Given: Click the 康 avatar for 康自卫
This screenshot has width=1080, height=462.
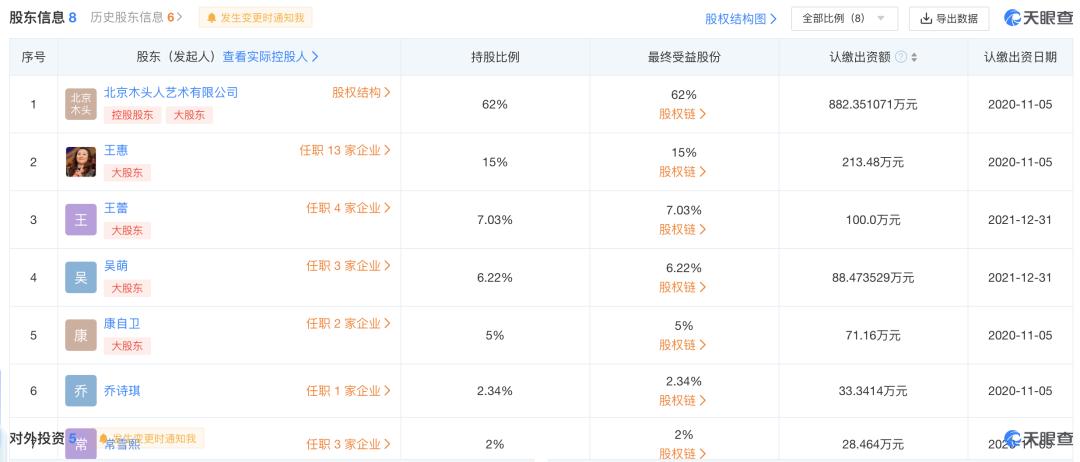Looking at the screenshot, I should 81,335.
